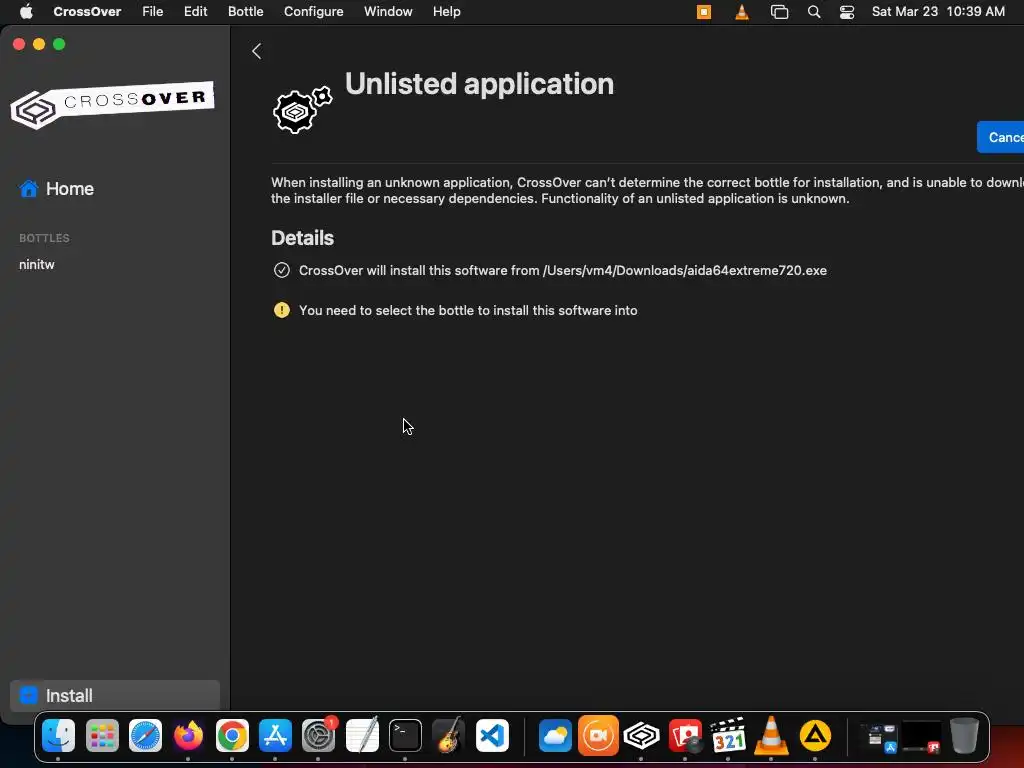The height and width of the screenshot is (768, 1024).
Task: Go back using the chevron arrow
Action: point(257,52)
